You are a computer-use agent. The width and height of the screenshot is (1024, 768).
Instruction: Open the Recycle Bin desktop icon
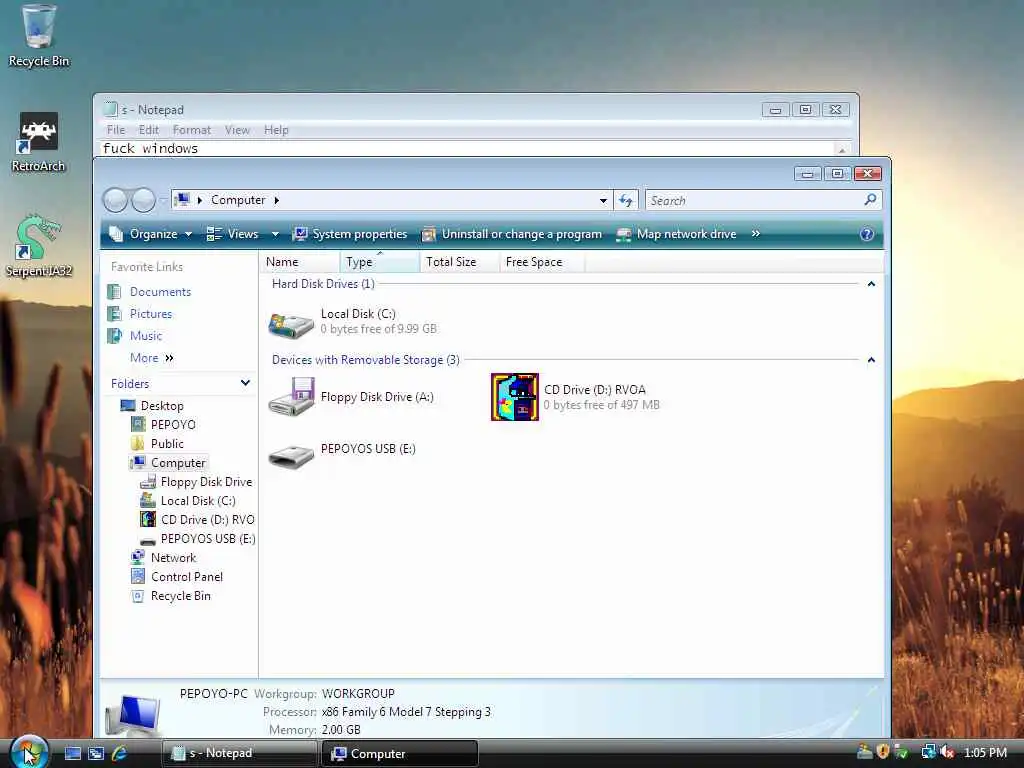point(38,36)
